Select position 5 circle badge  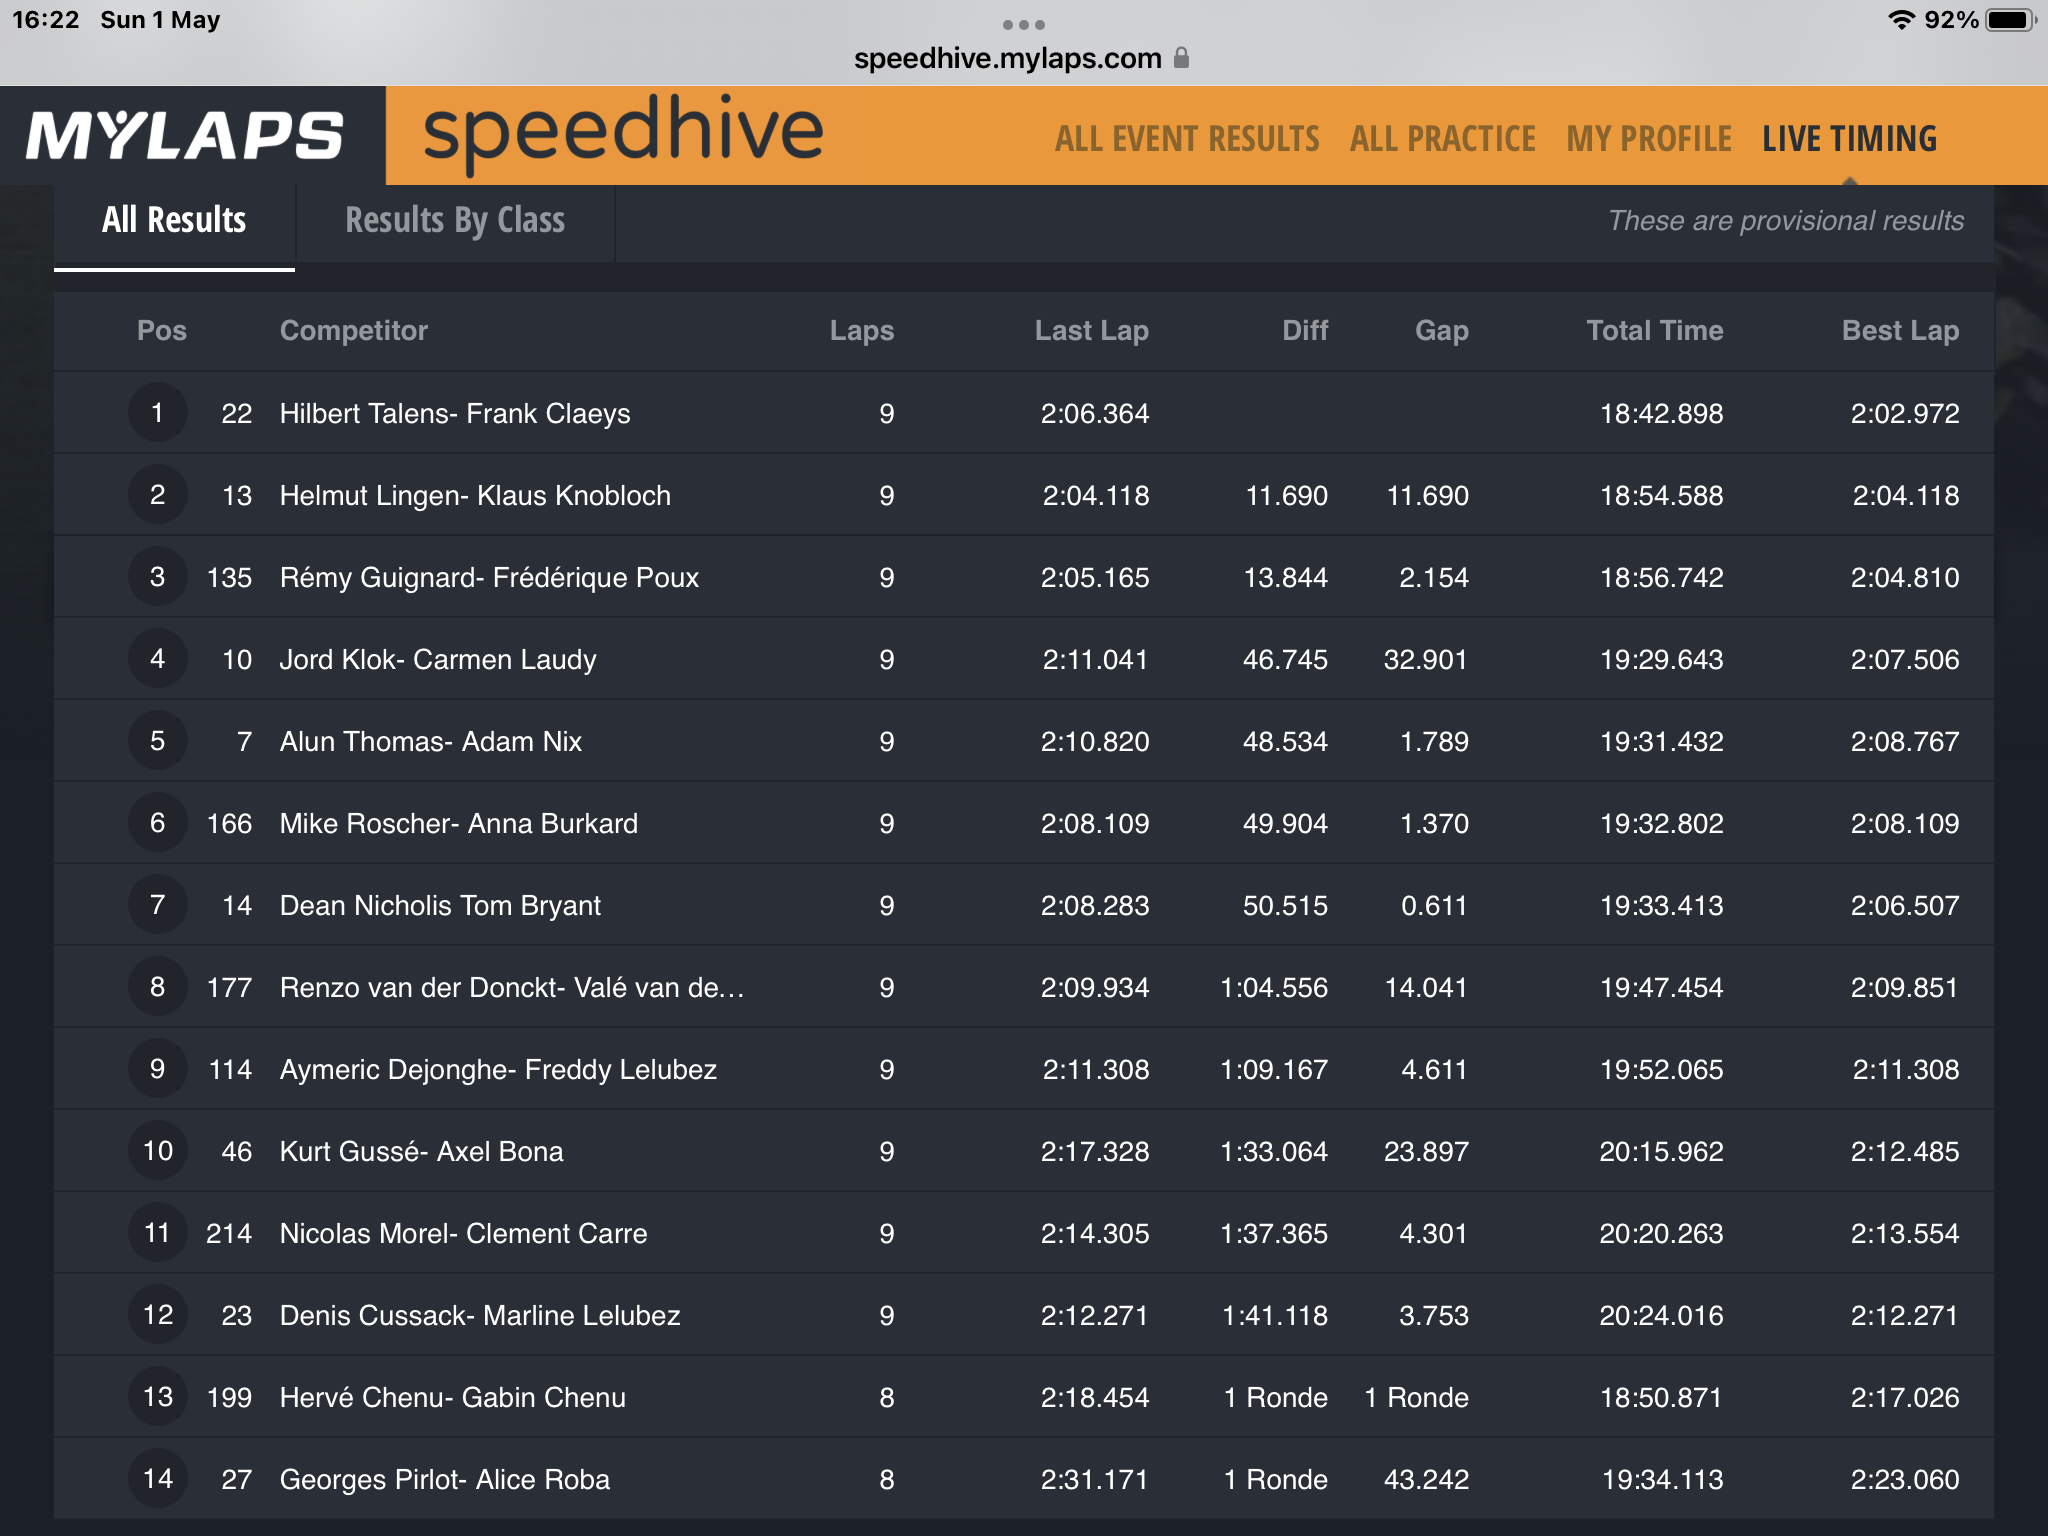tap(158, 741)
